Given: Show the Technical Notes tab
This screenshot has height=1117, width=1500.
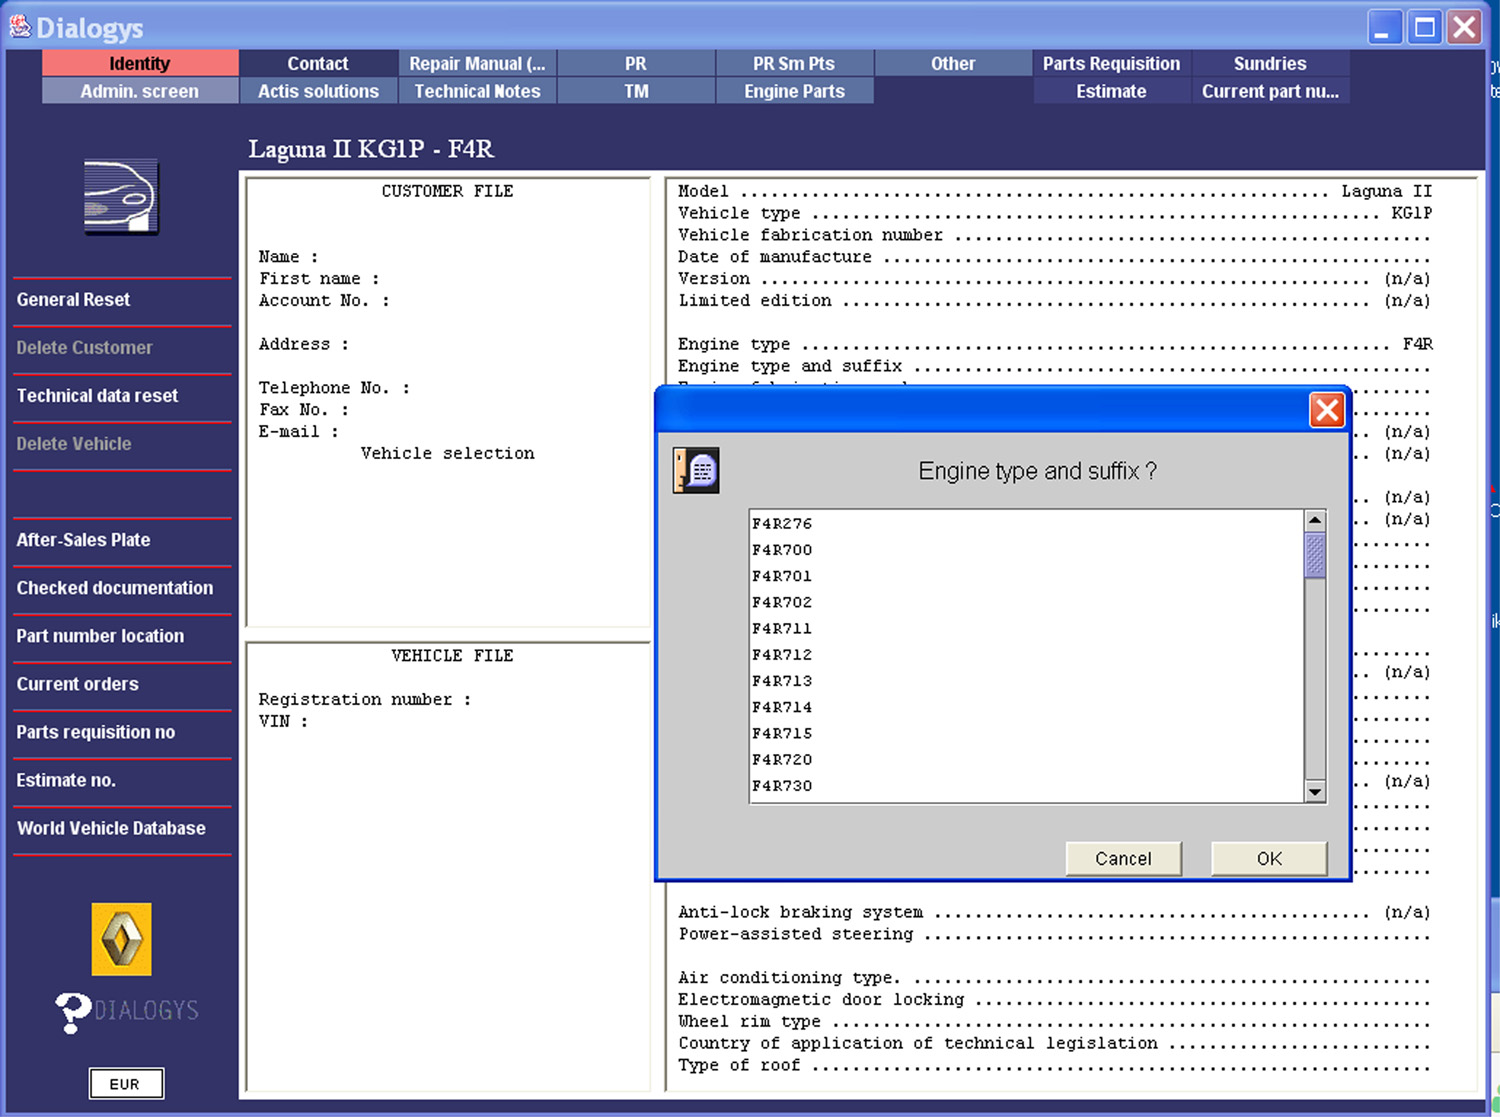Looking at the screenshot, I should 477,91.
